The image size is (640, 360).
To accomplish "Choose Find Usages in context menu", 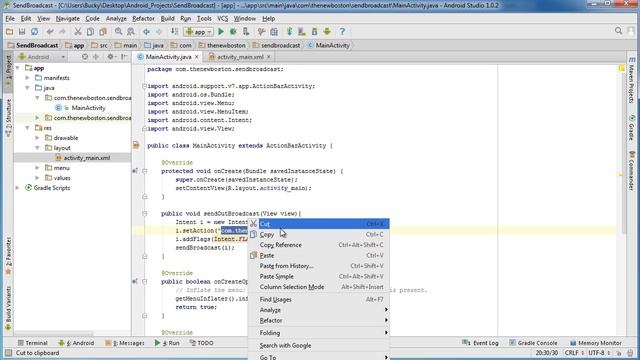I will [x=319, y=300].
